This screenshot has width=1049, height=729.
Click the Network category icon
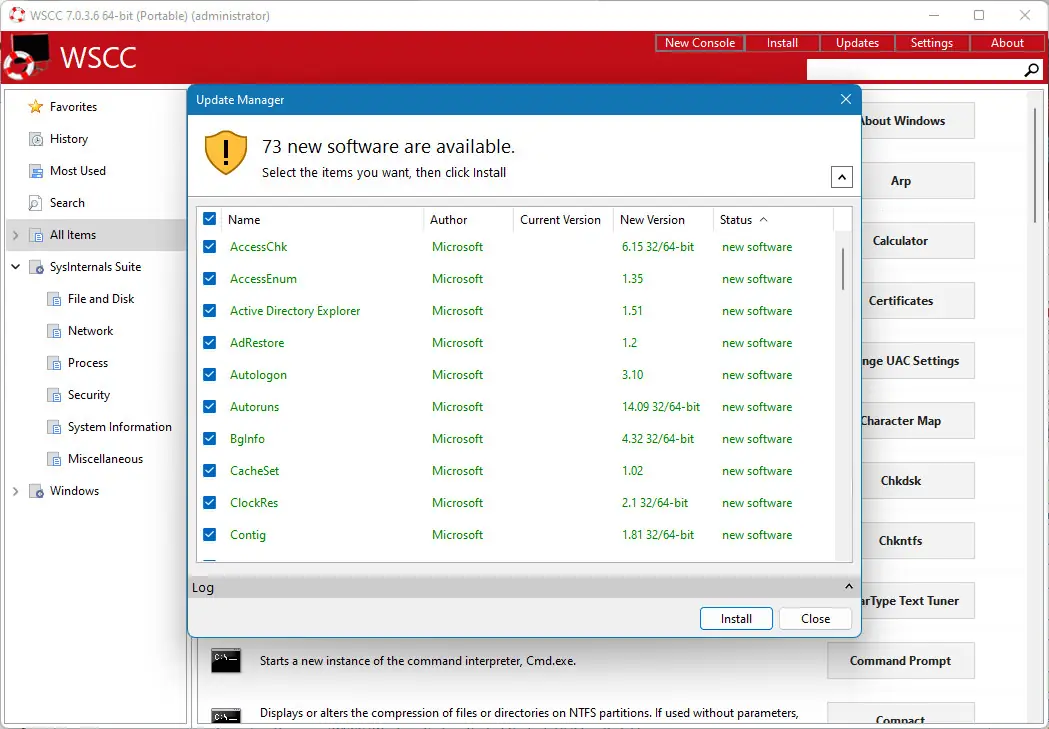tap(54, 331)
